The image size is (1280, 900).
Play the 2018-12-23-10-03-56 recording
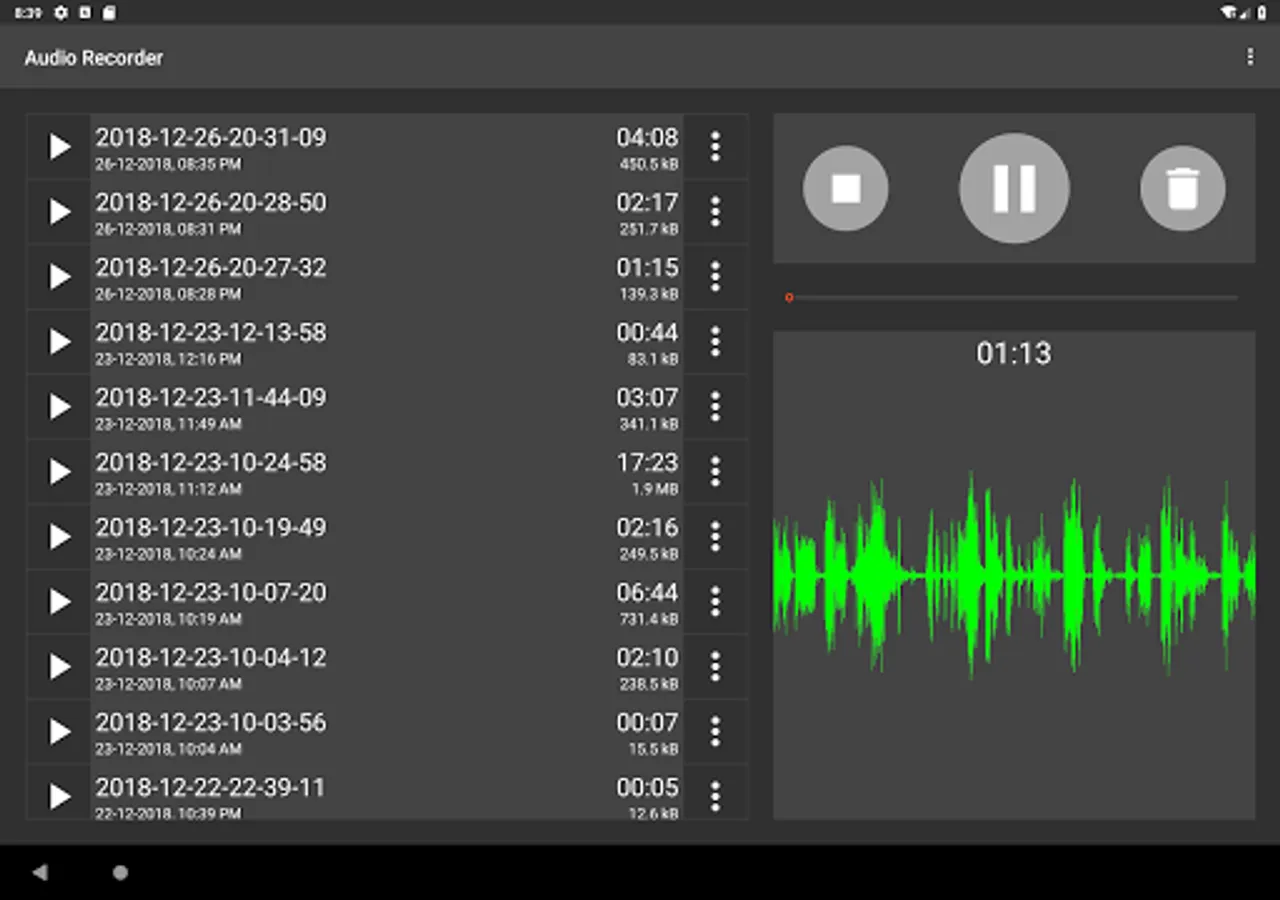tap(59, 732)
